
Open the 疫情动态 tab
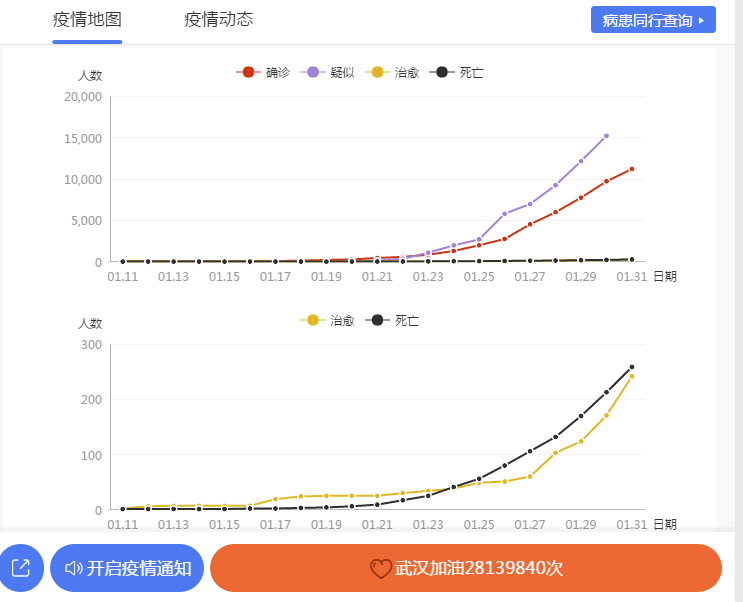pos(218,20)
